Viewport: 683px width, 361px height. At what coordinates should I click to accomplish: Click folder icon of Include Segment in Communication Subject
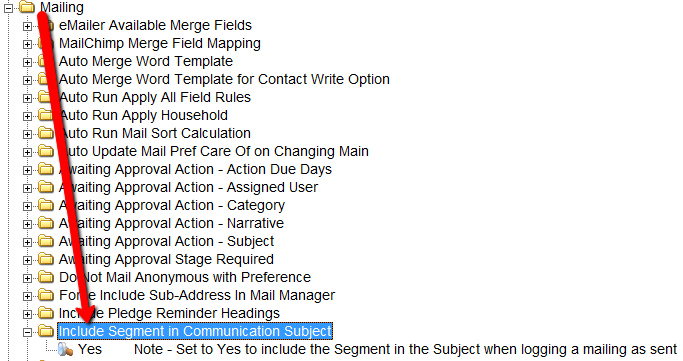click(x=46, y=331)
